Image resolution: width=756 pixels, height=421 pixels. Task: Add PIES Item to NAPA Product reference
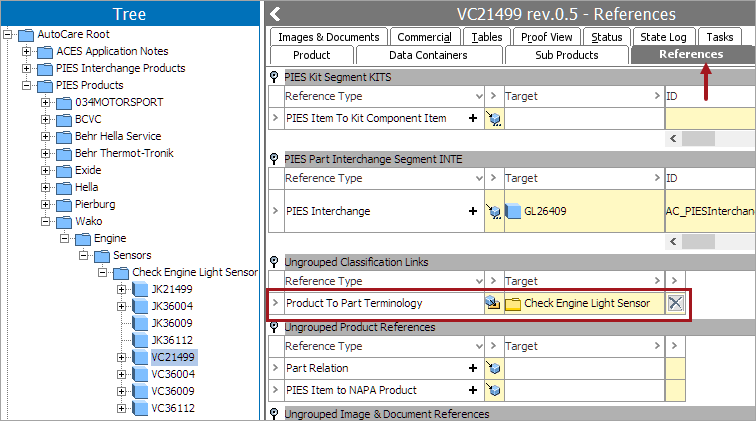pos(472,390)
